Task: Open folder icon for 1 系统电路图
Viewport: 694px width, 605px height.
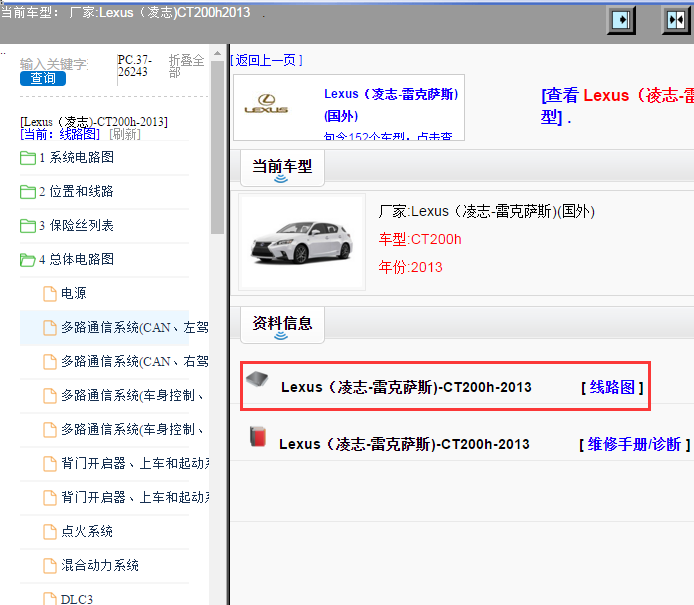Action: point(28,158)
